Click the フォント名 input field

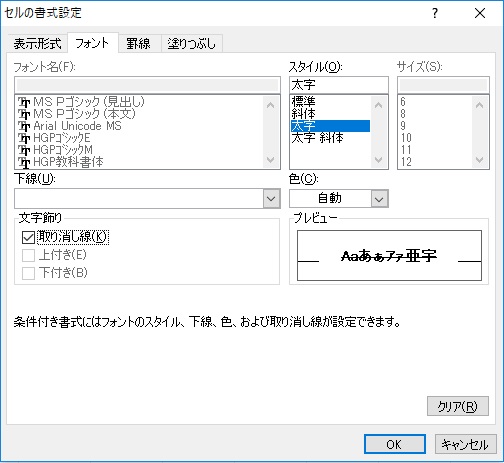[x=147, y=85]
